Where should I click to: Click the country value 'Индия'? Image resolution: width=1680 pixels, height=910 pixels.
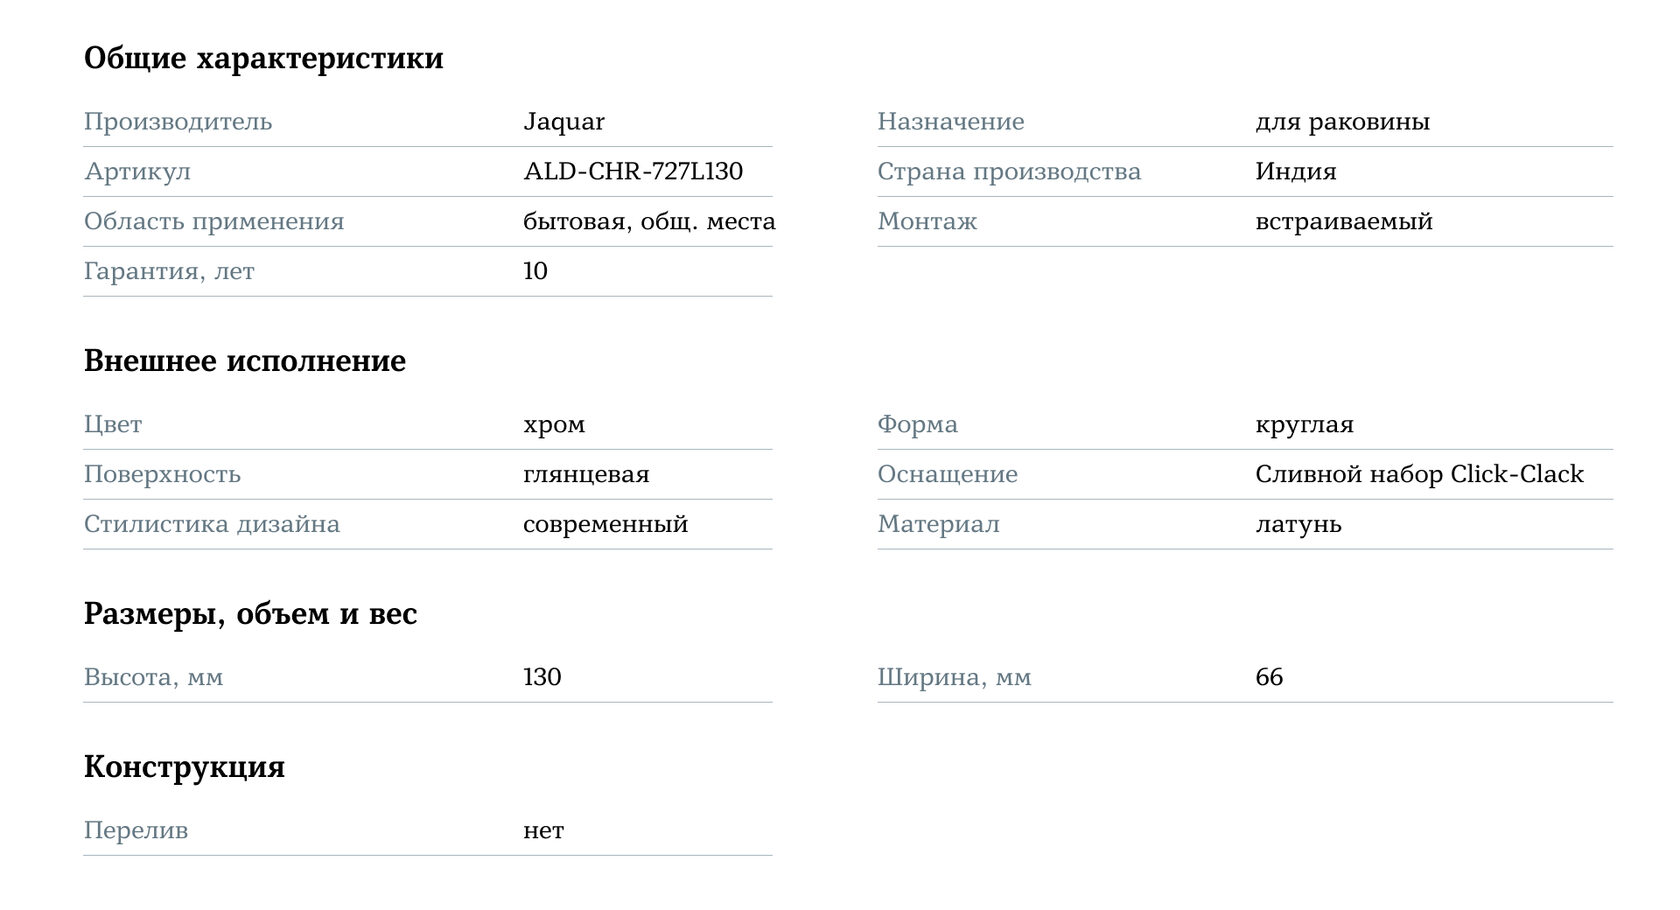(1295, 172)
